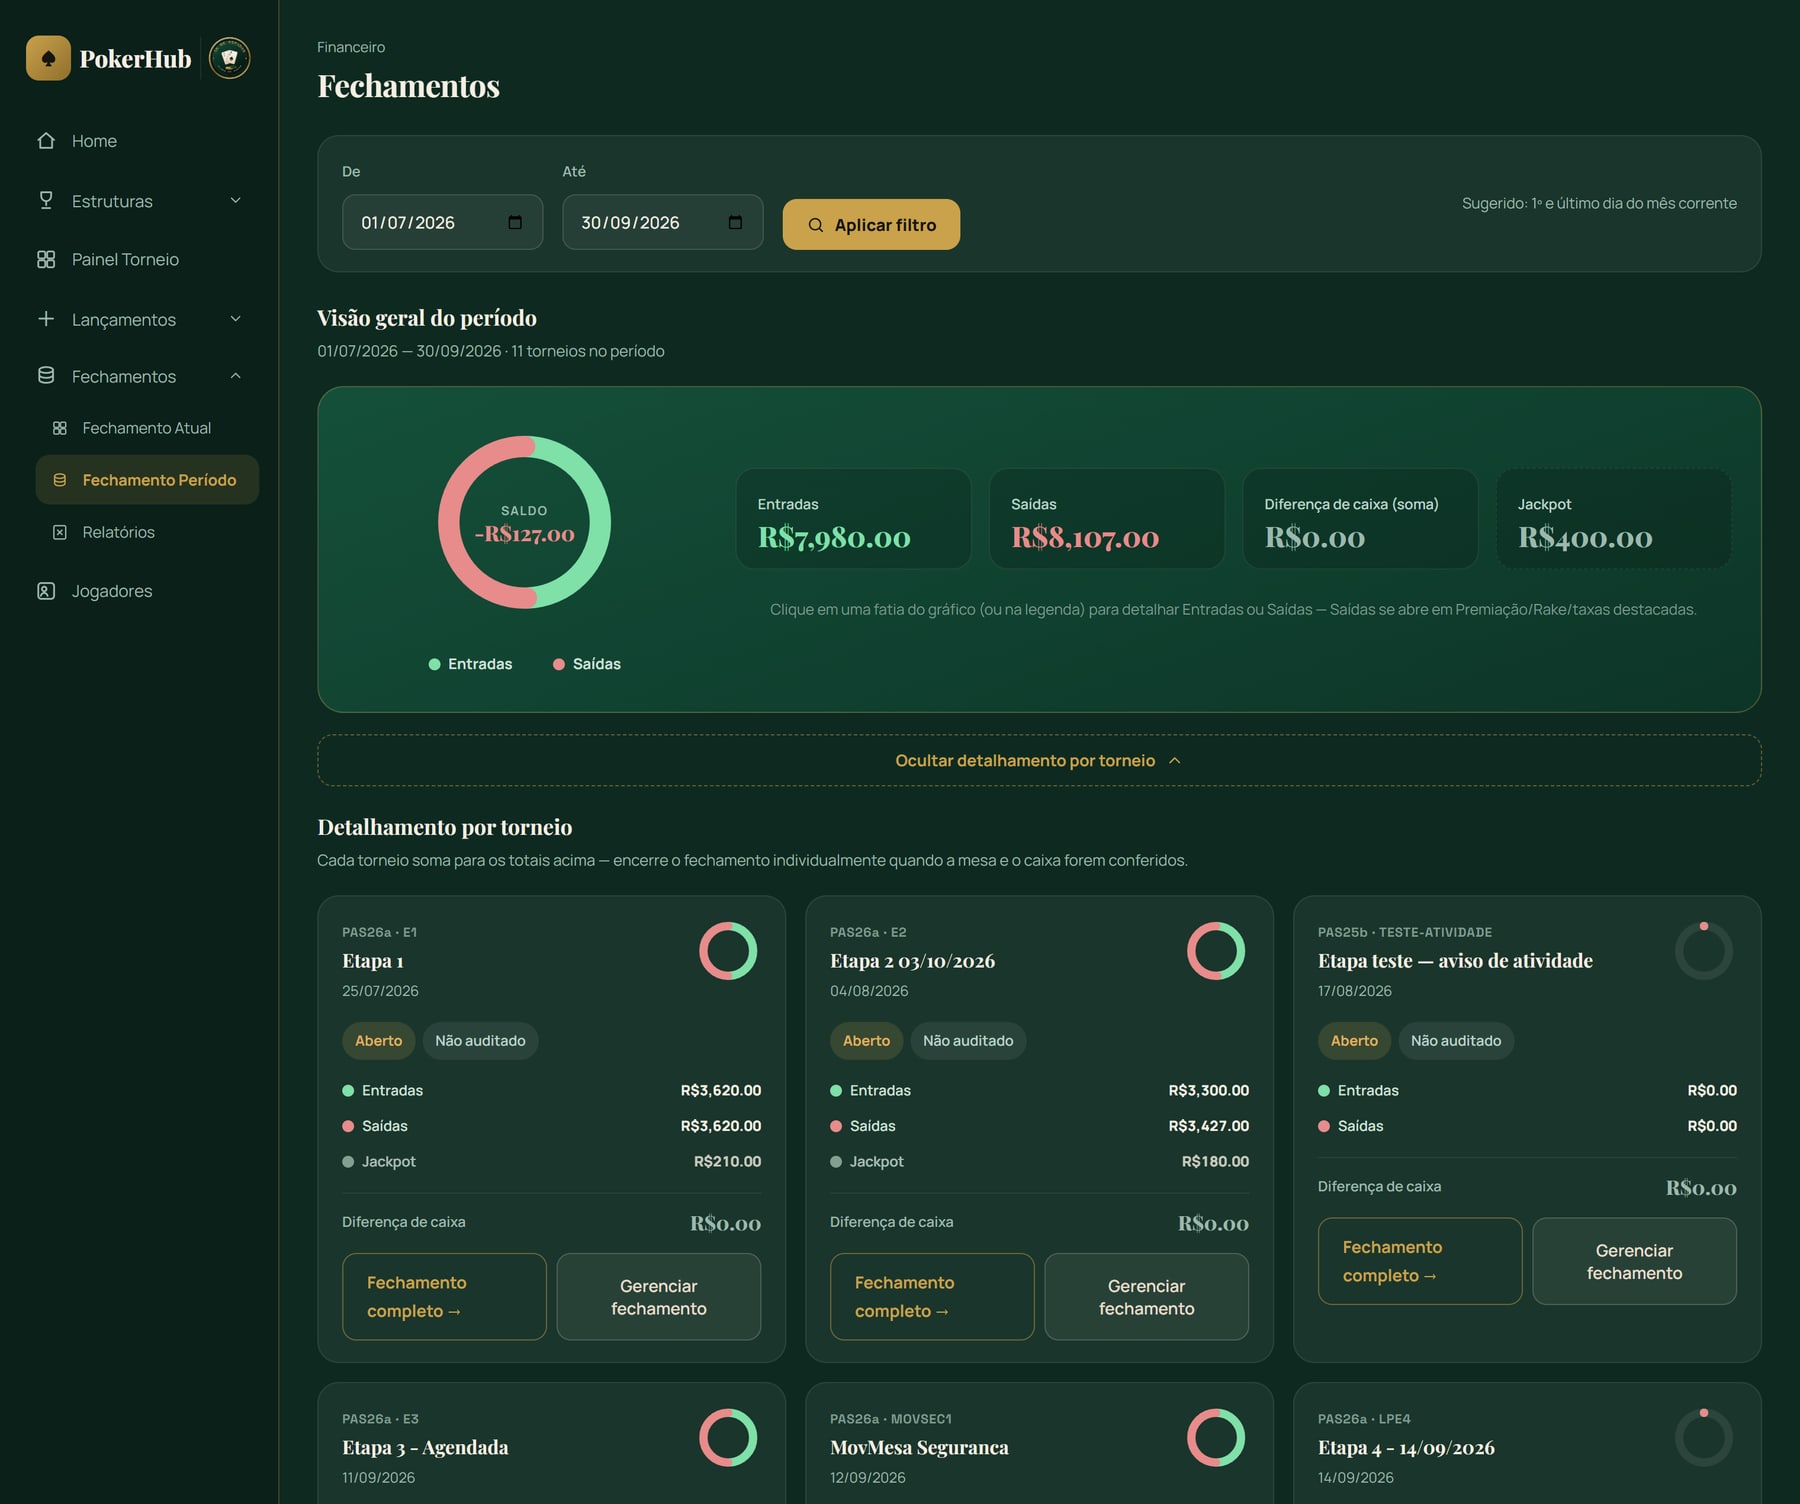This screenshot has width=1800, height=1504.
Task: Click the Etapa 3 - Agendada title
Action: [x=425, y=1448]
